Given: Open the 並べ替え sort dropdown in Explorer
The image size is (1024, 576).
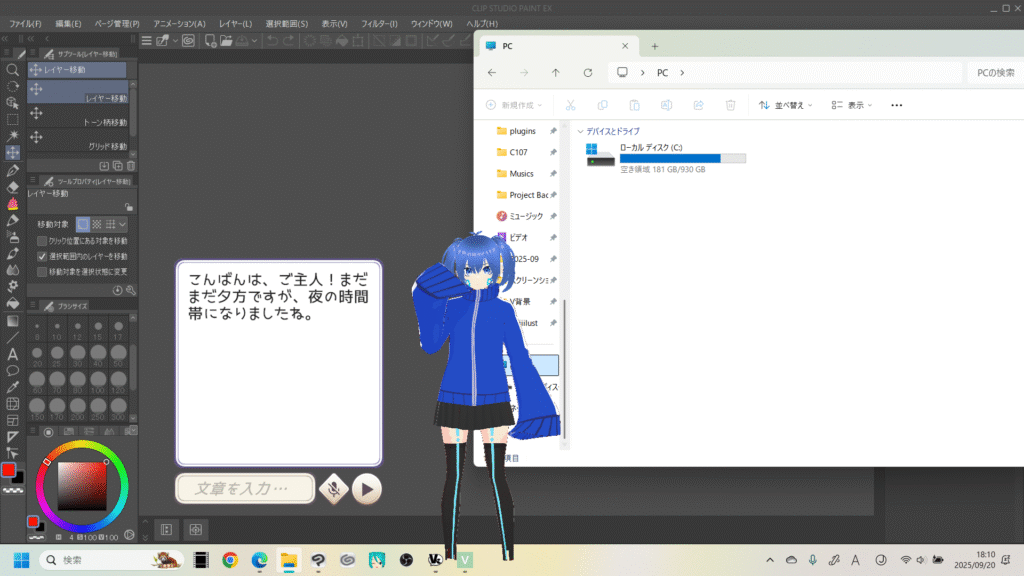Looking at the screenshot, I should tap(785, 105).
